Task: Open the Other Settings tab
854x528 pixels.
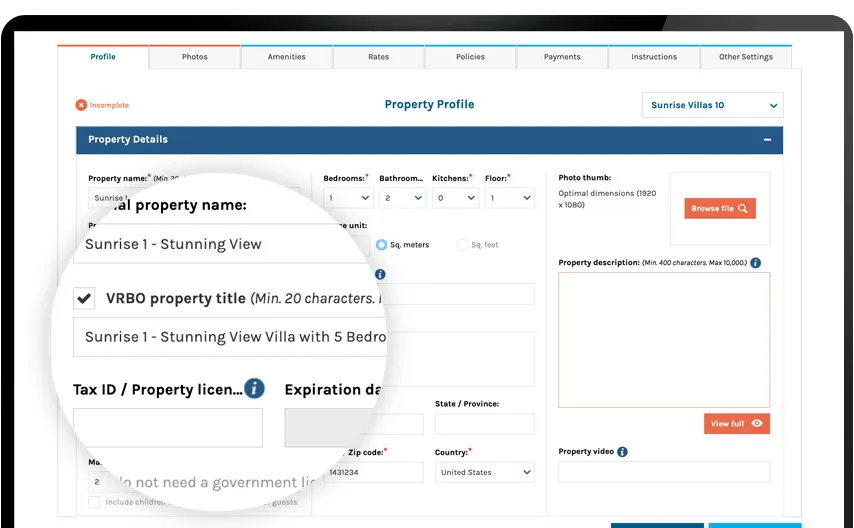Action: [x=746, y=57]
